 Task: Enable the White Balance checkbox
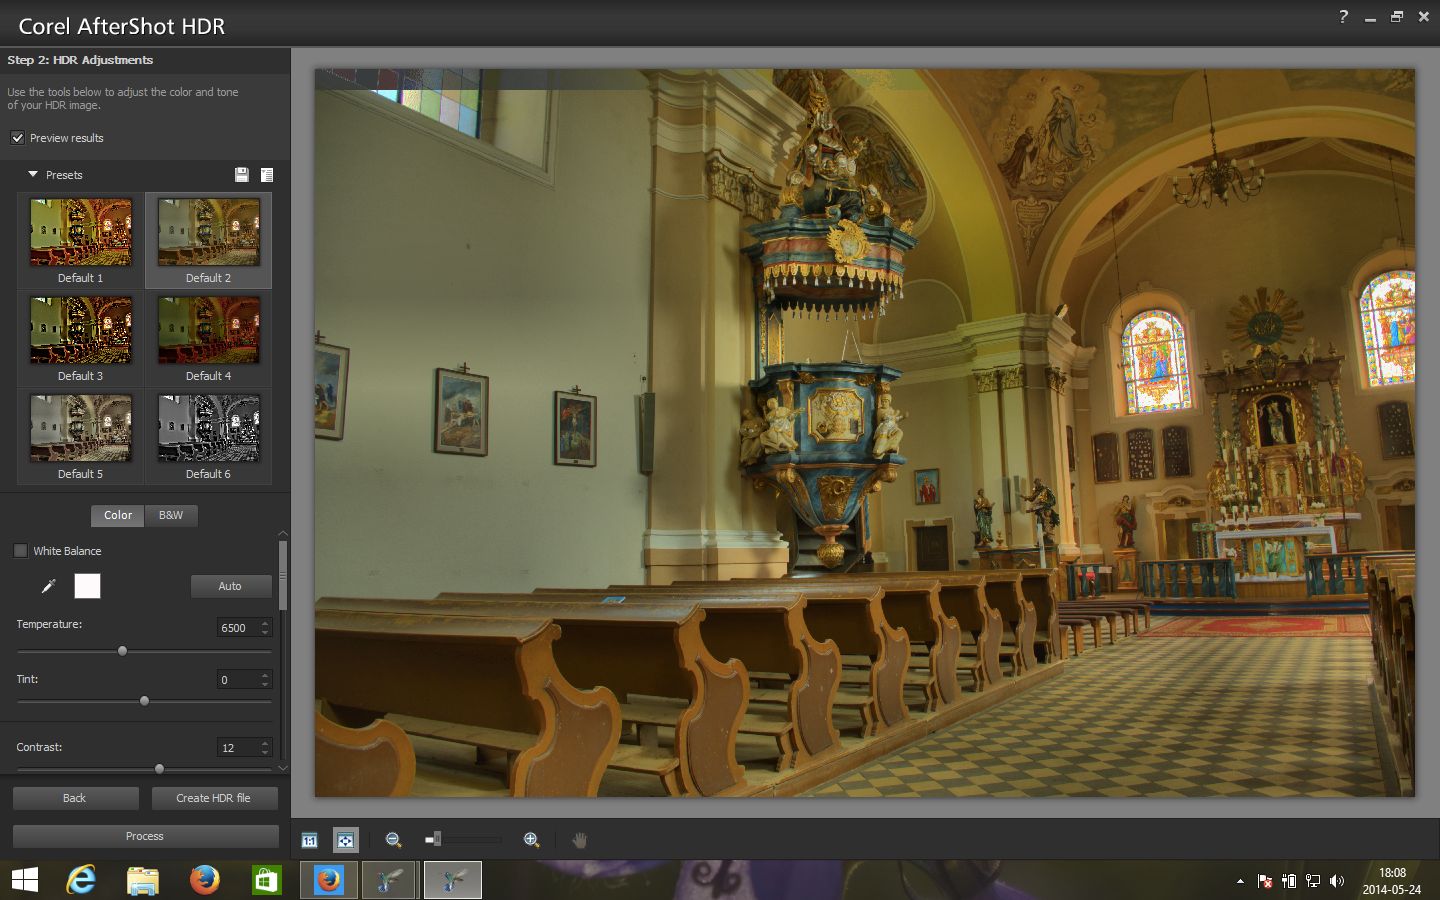click(x=21, y=551)
